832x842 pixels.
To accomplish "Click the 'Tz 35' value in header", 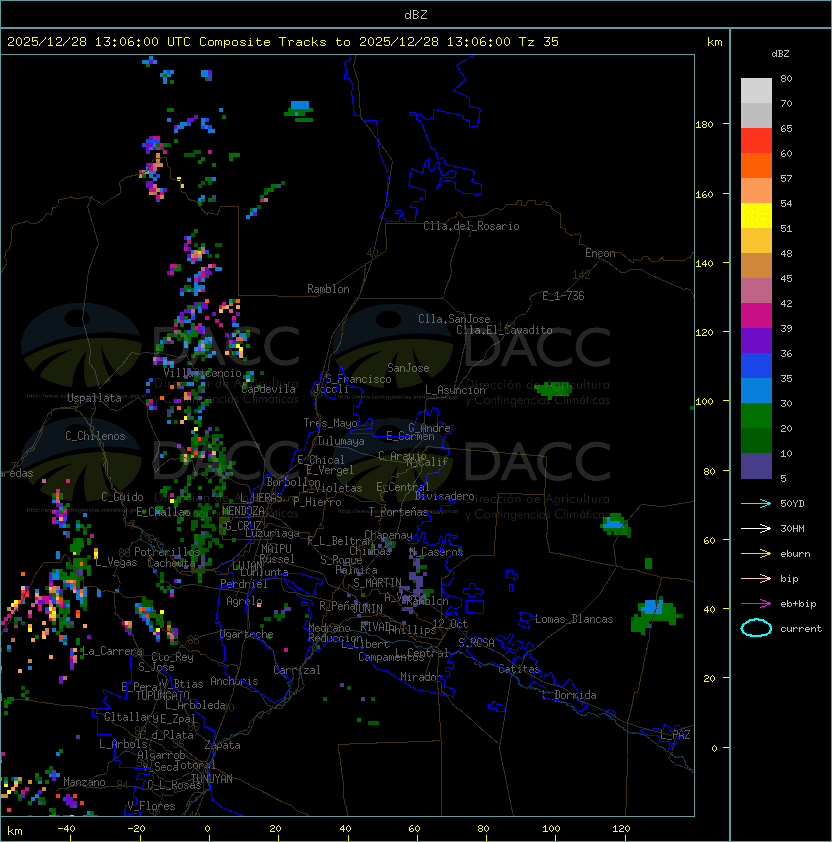I will click(x=539, y=42).
